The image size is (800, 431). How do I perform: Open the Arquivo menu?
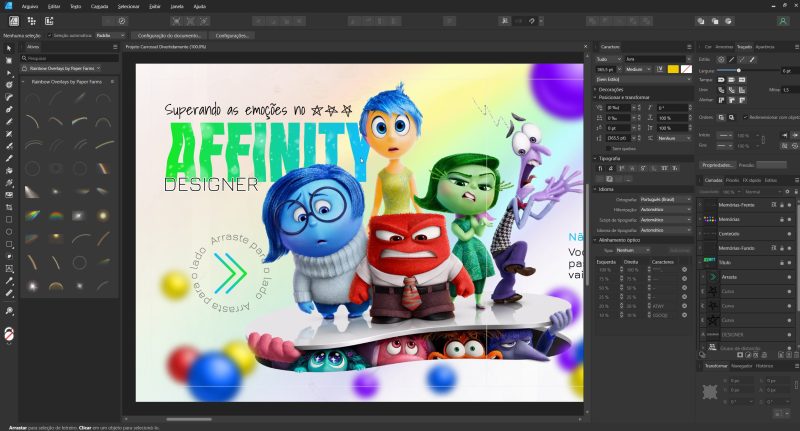[30, 7]
